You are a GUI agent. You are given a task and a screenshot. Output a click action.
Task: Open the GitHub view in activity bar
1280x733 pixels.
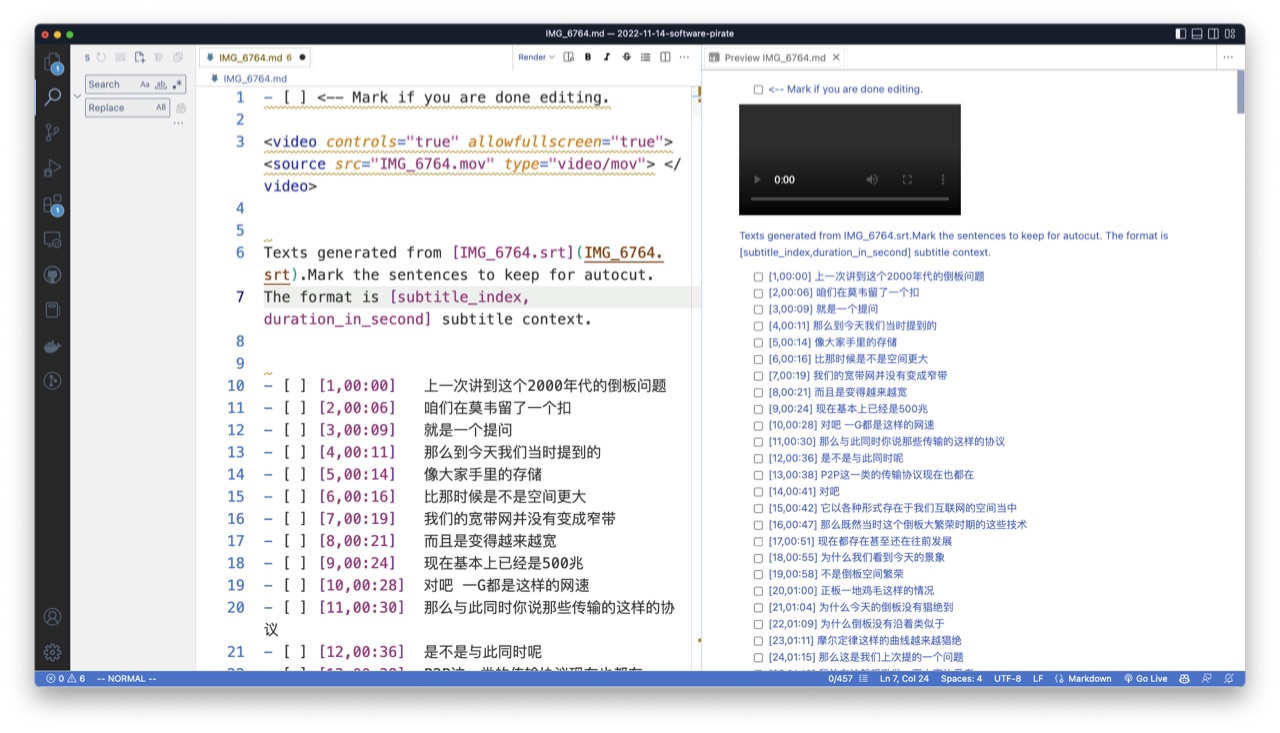click(x=52, y=275)
